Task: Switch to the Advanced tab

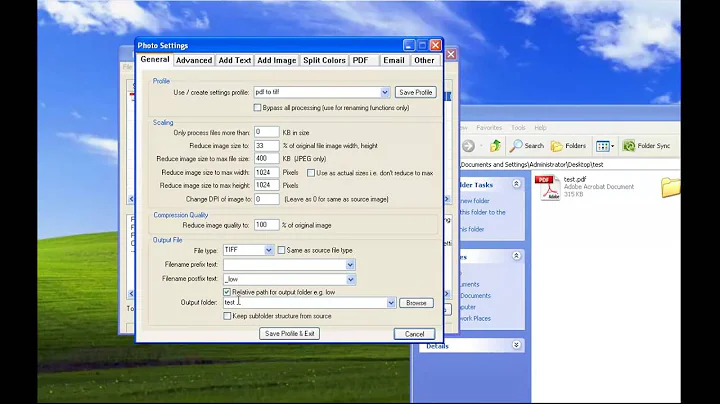Action: coord(194,60)
